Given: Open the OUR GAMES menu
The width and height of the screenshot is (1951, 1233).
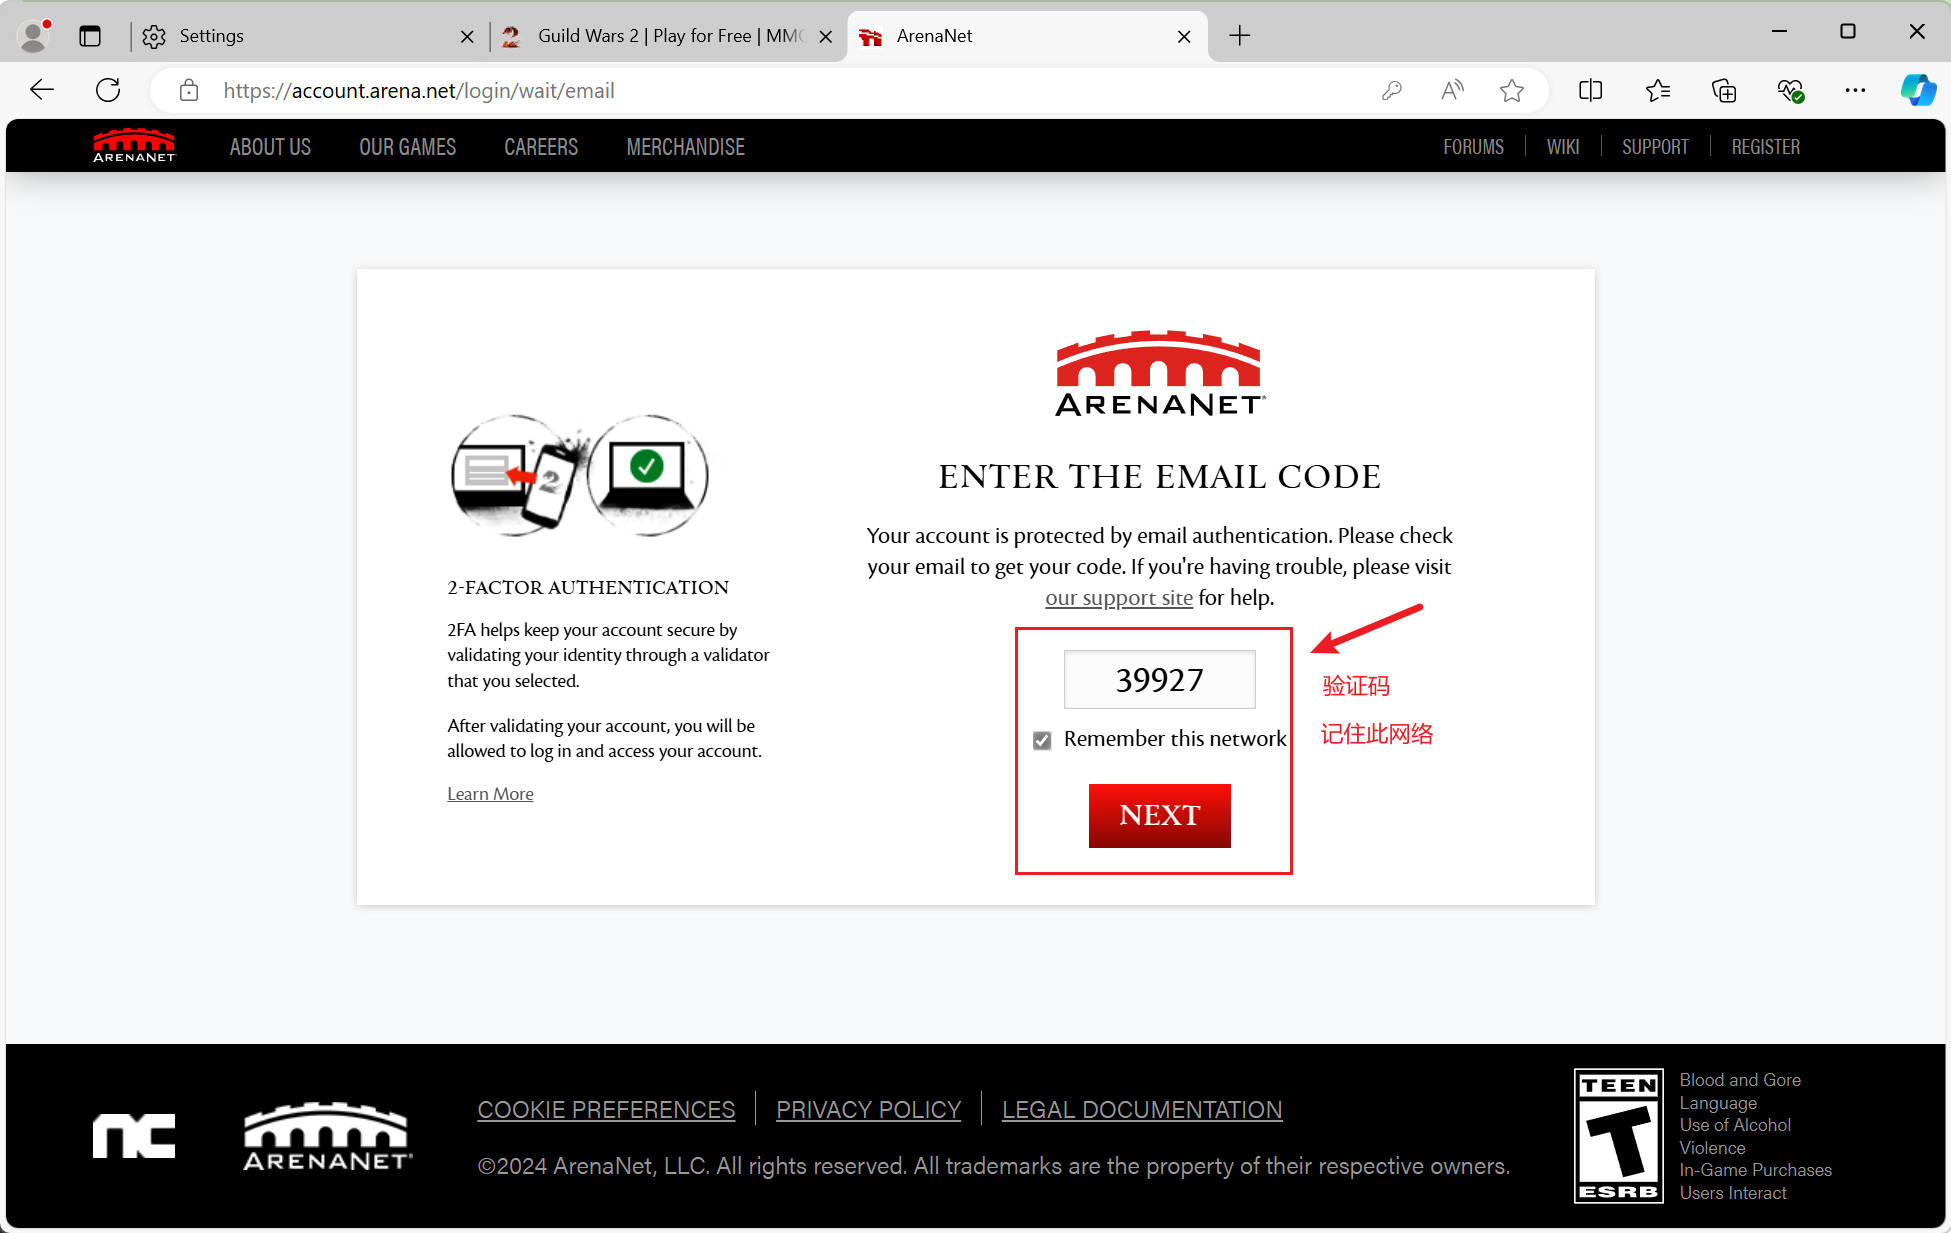Looking at the screenshot, I should pyautogui.click(x=407, y=147).
